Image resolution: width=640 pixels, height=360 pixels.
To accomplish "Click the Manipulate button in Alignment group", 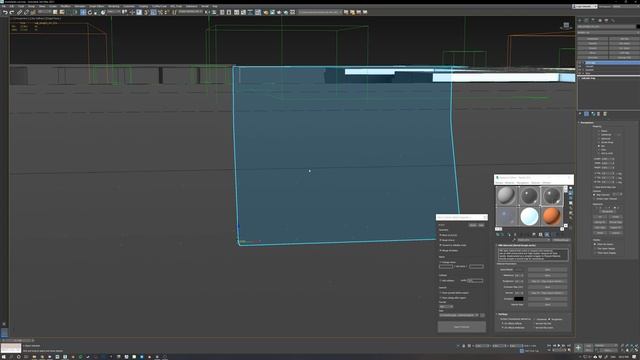I will pos(607,211).
